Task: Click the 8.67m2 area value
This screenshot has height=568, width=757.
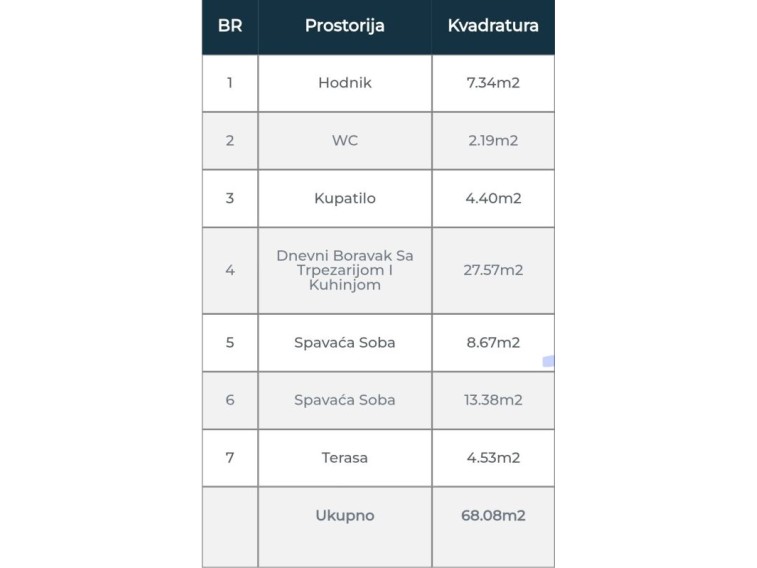Action: tap(493, 342)
